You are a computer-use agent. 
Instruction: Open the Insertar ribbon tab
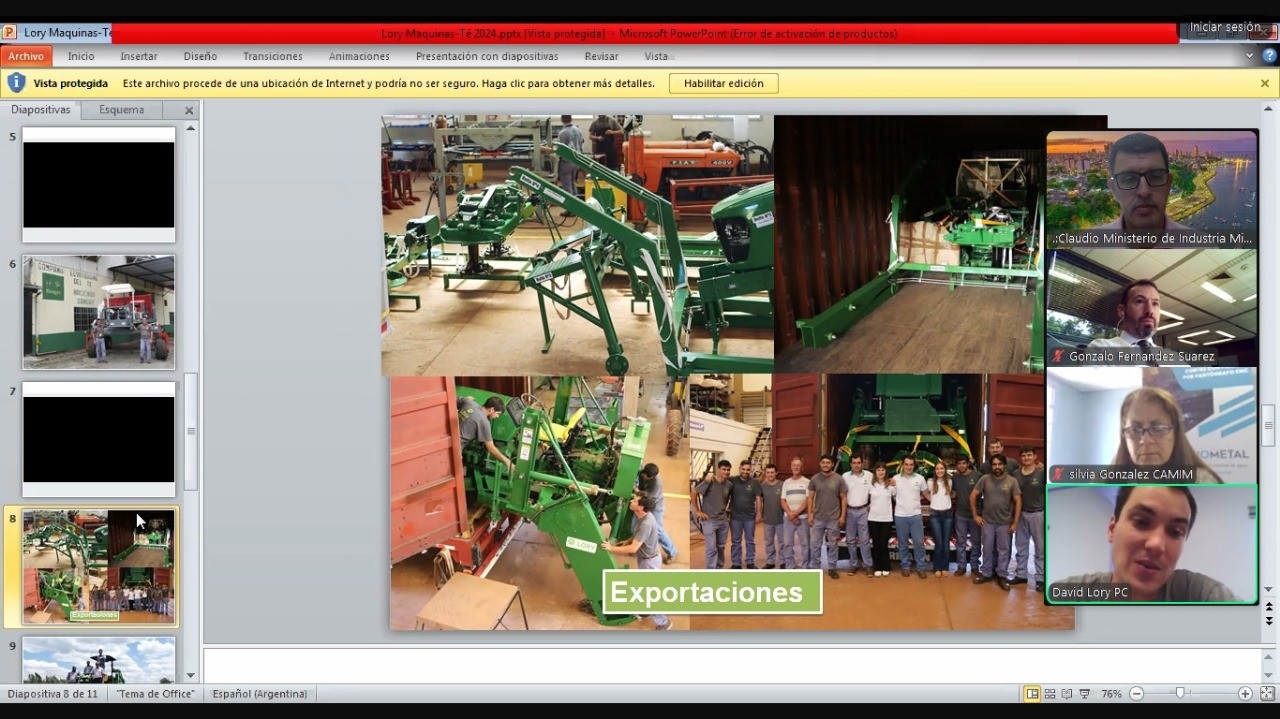(139, 56)
